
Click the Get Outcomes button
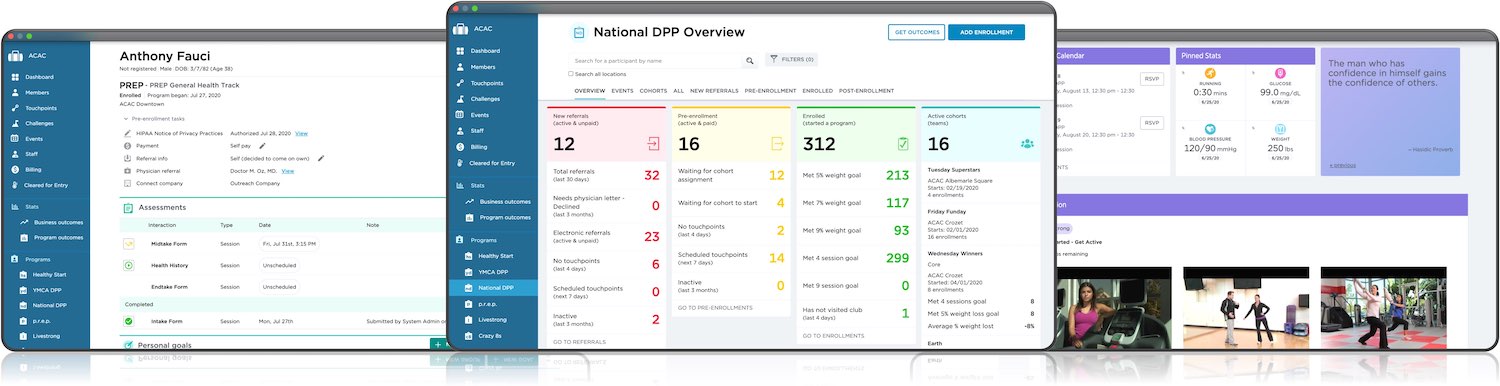click(x=916, y=32)
